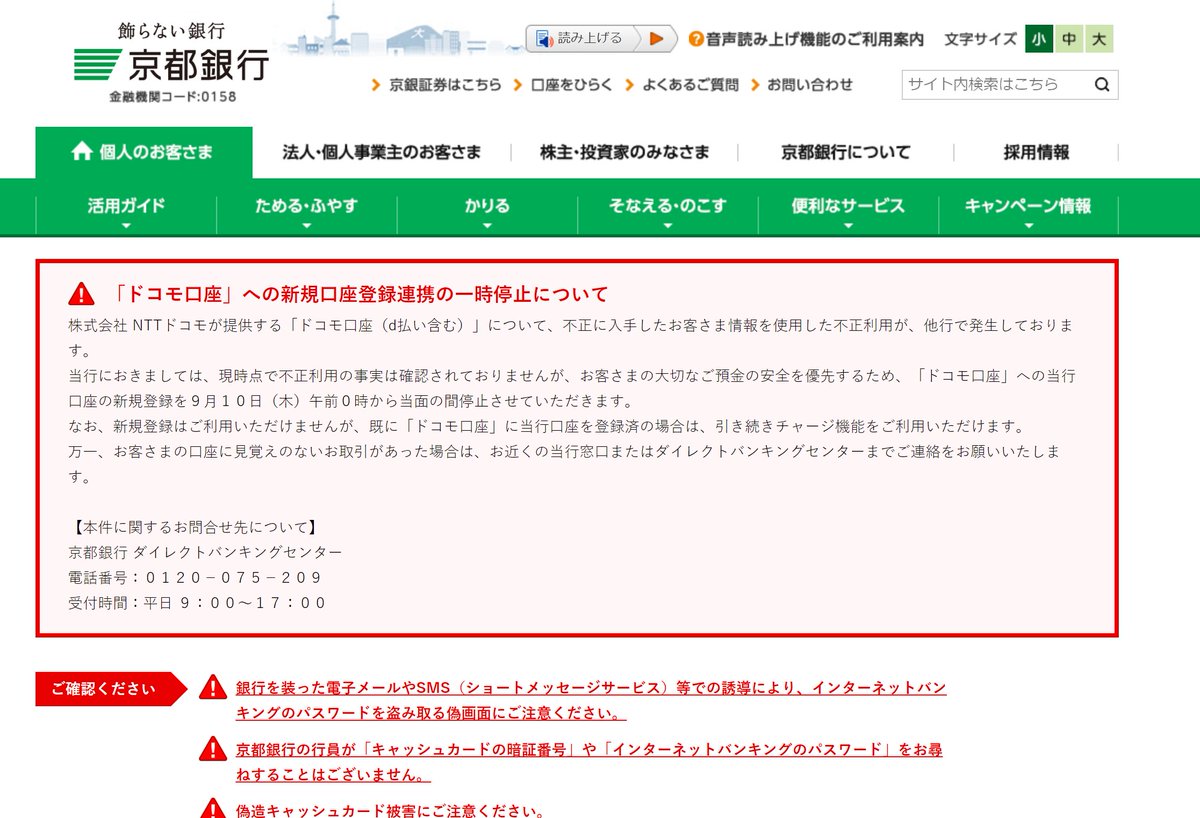Open 音声読み上げ機能のご利用案内 help link
Screen dimensions: 1200x818
[814, 40]
